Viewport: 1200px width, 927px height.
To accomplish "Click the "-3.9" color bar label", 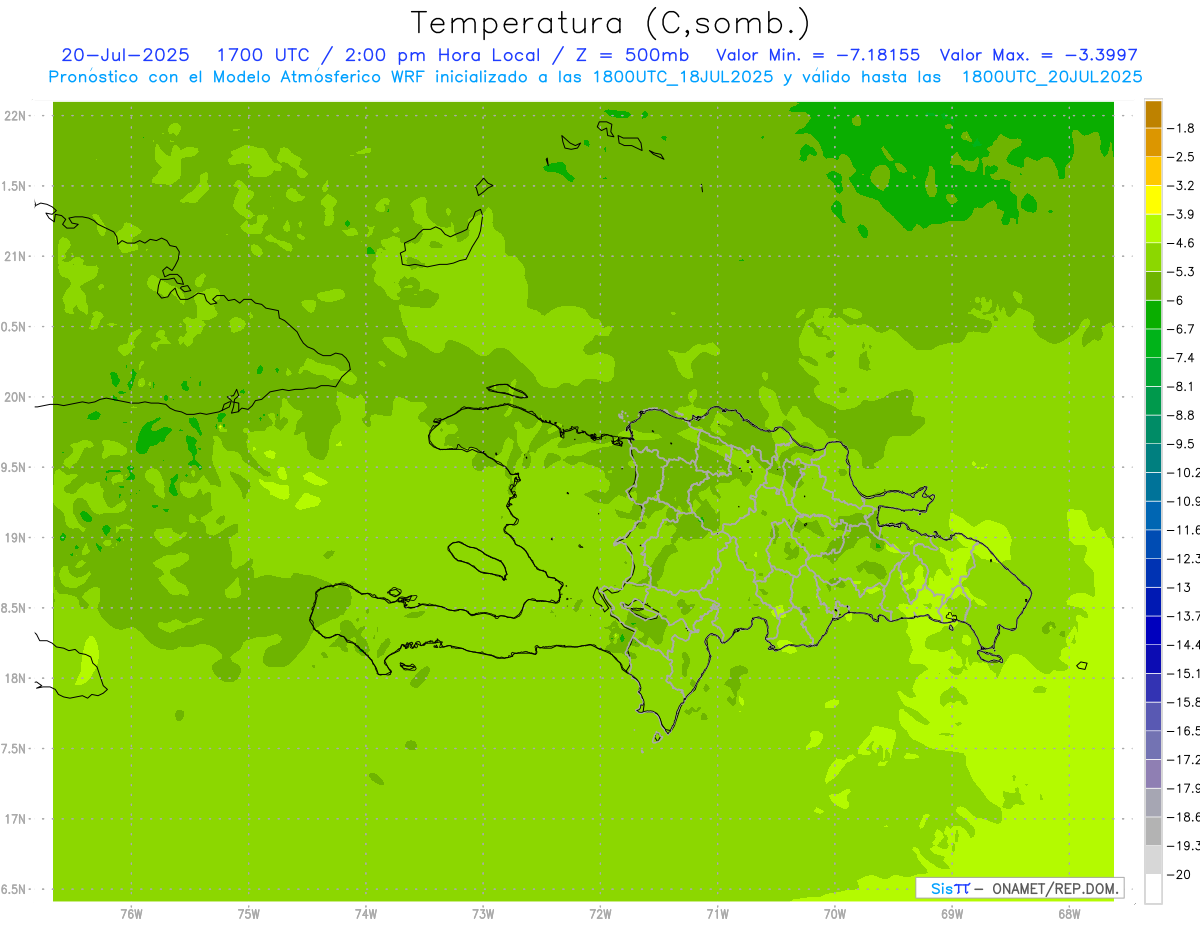I will (1181, 214).
